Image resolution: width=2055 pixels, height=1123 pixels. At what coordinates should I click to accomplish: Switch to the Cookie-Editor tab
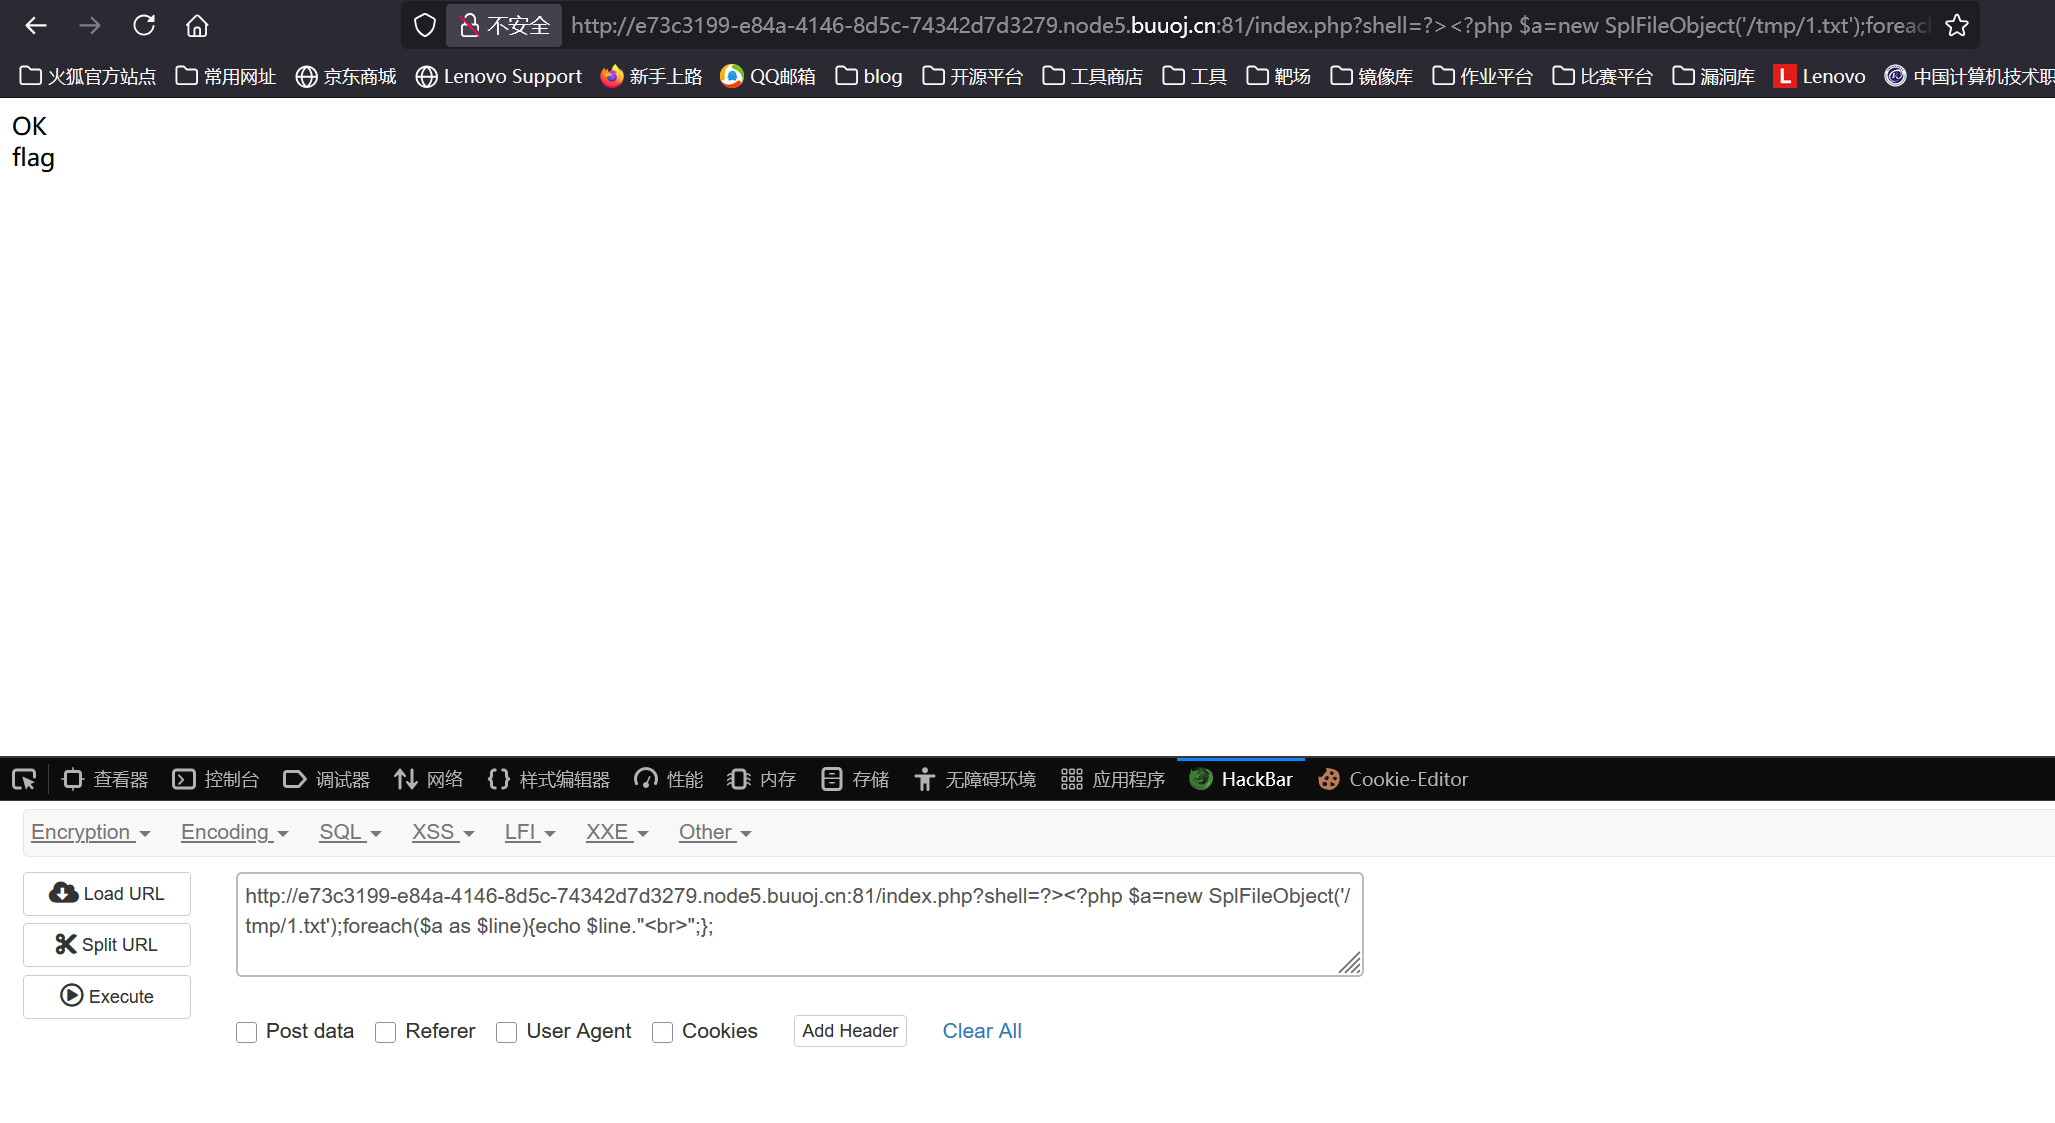pos(1393,779)
